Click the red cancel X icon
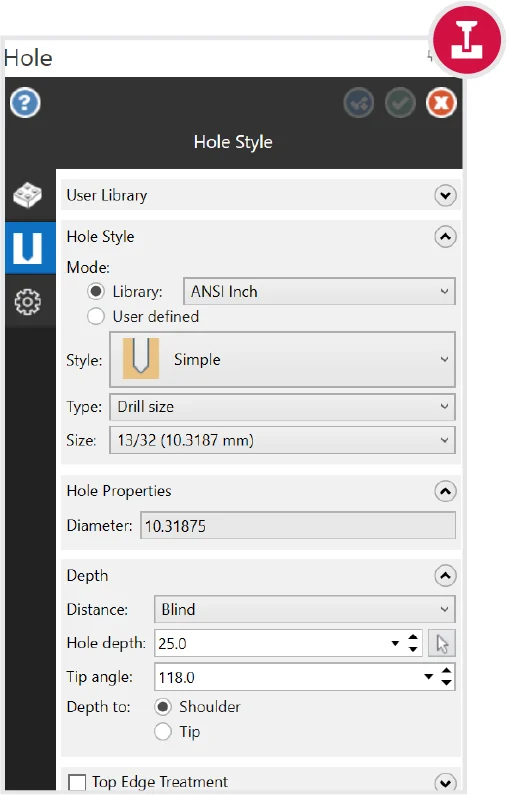The width and height of the screenshot is (507, 795). tap(441, 103)
